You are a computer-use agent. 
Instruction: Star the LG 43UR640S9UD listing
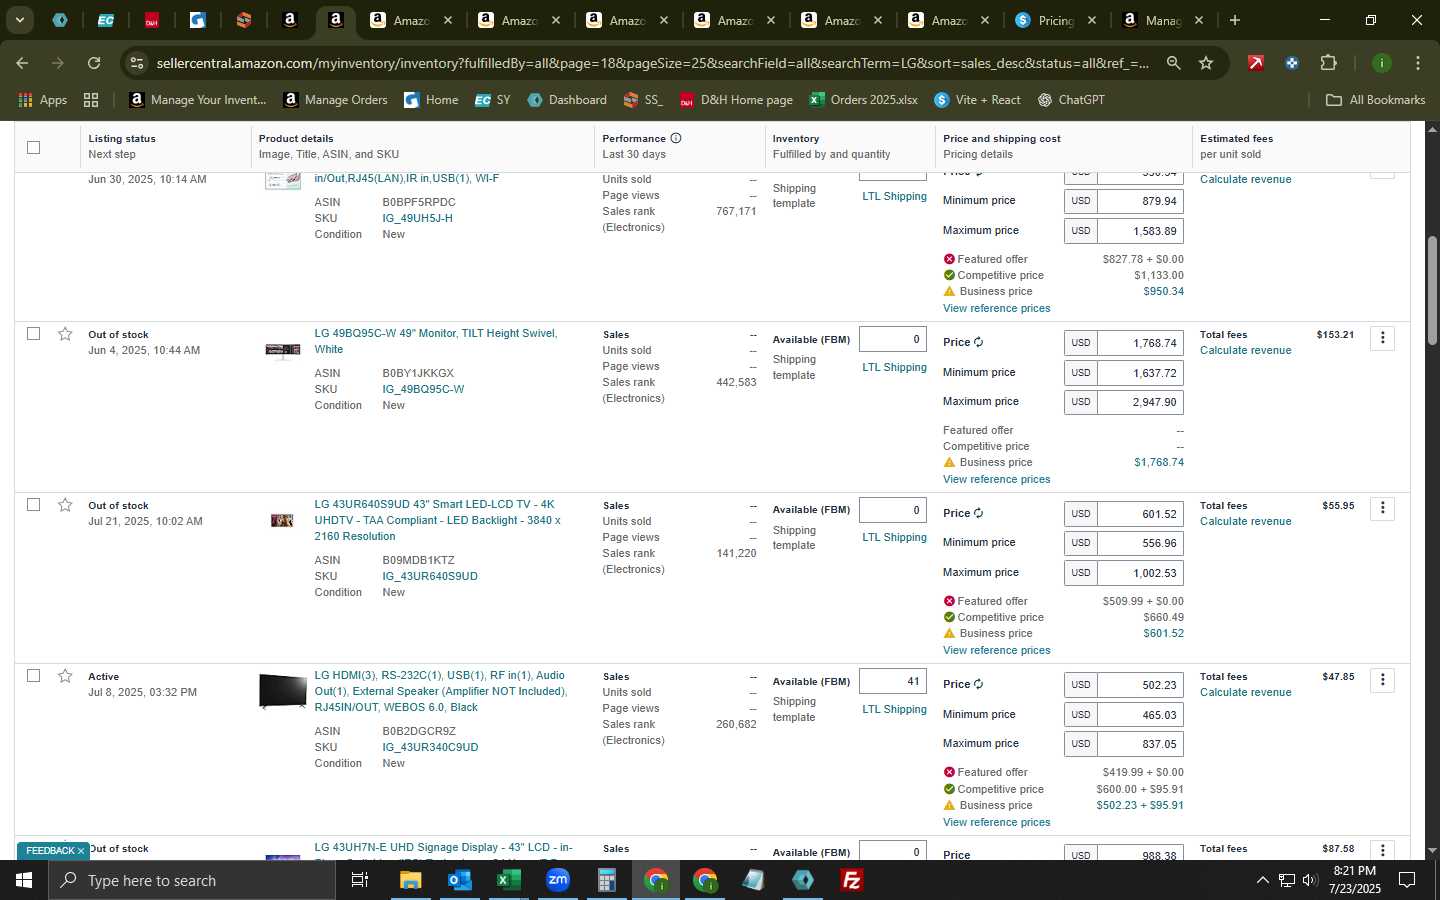(65, 505)
